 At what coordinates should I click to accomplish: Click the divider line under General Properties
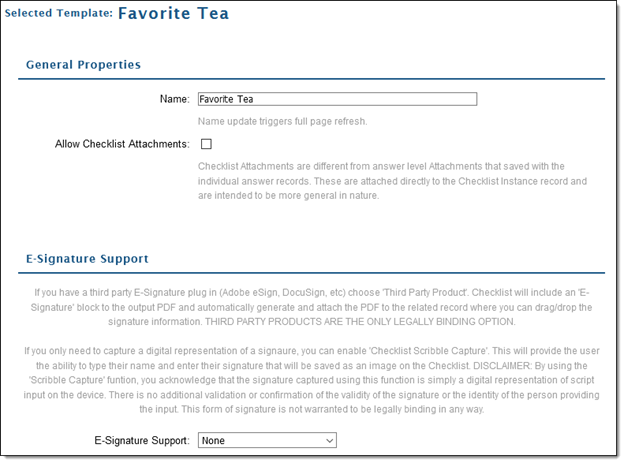(x=312, y=79)
